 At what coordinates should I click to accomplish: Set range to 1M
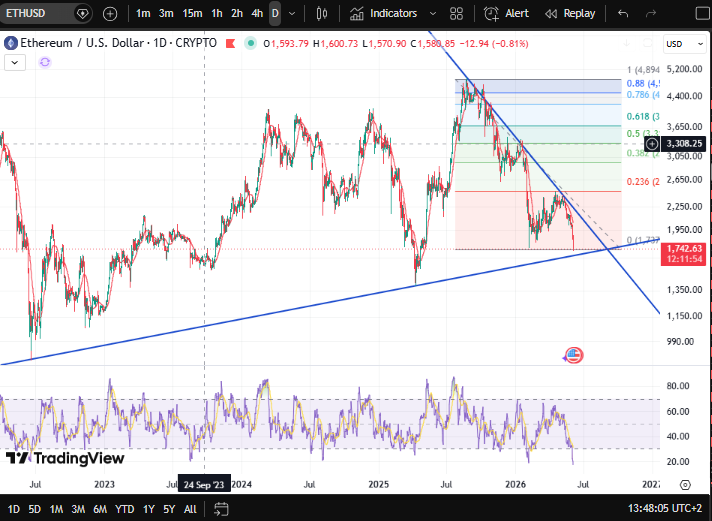tap(56, 509)
